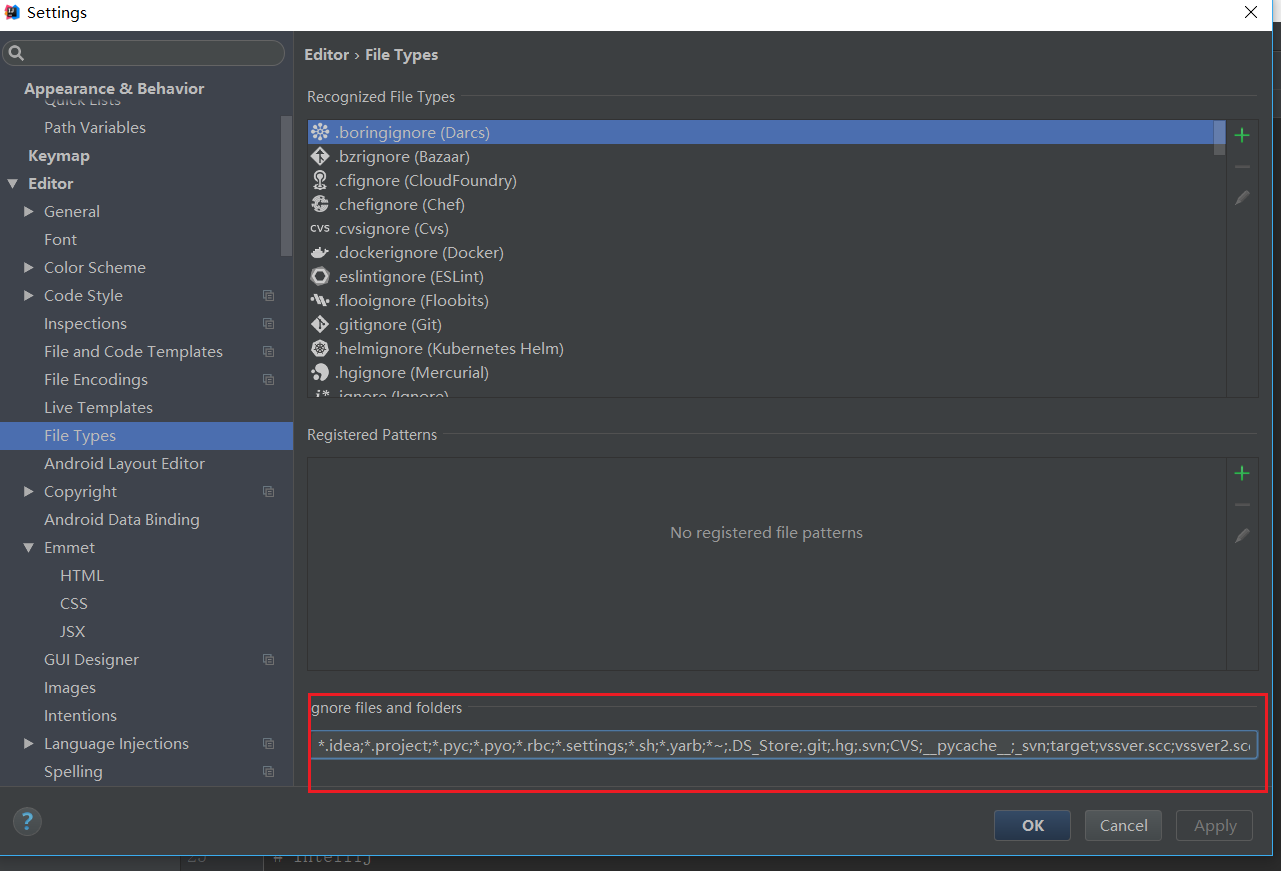This screenshot has height=871, width=1281.
Task: Open the help question mark icon
Action: coord(27,822)
